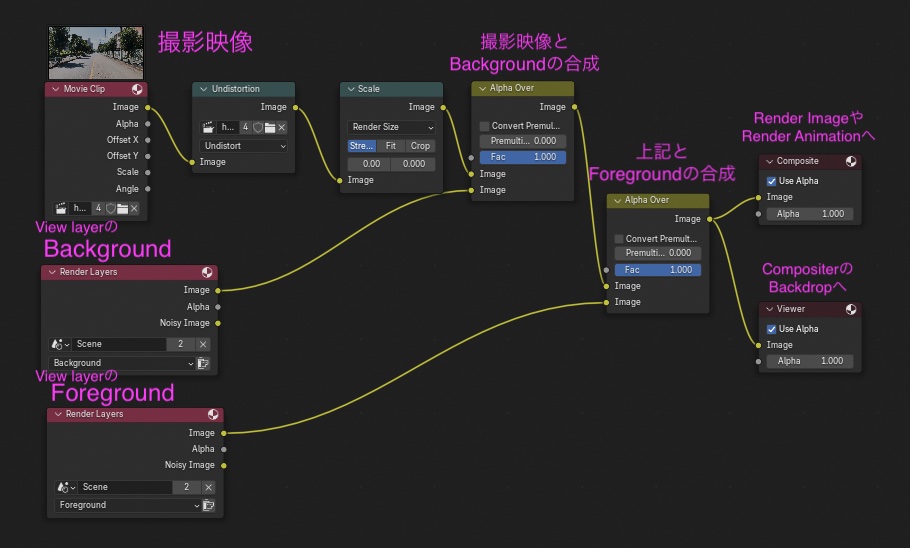Open the Render Size dropdown in the Scale node

click(391, 127)
